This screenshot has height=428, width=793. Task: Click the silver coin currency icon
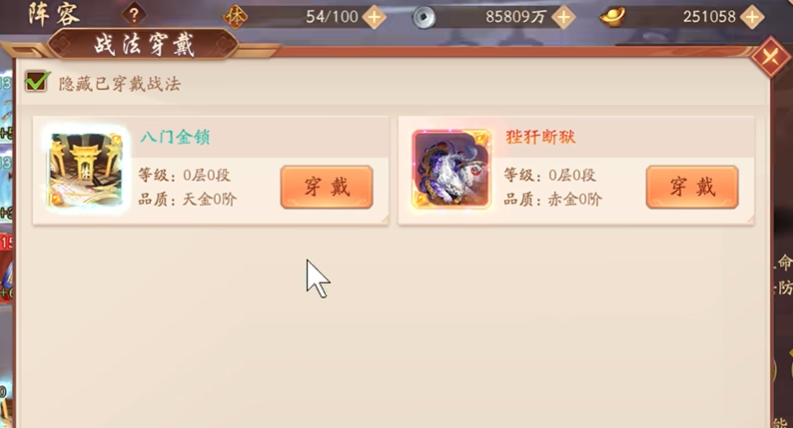pos(424,18)
